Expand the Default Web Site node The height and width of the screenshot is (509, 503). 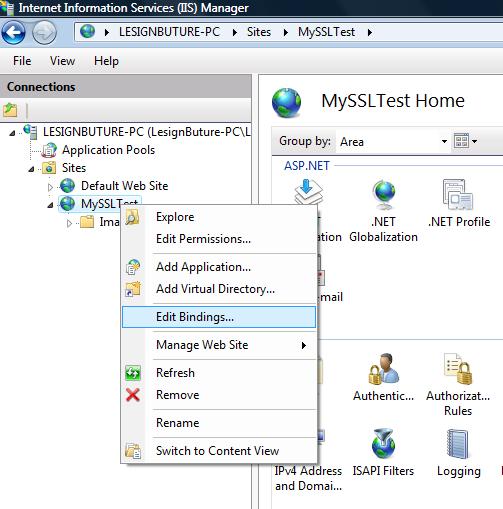50,187
